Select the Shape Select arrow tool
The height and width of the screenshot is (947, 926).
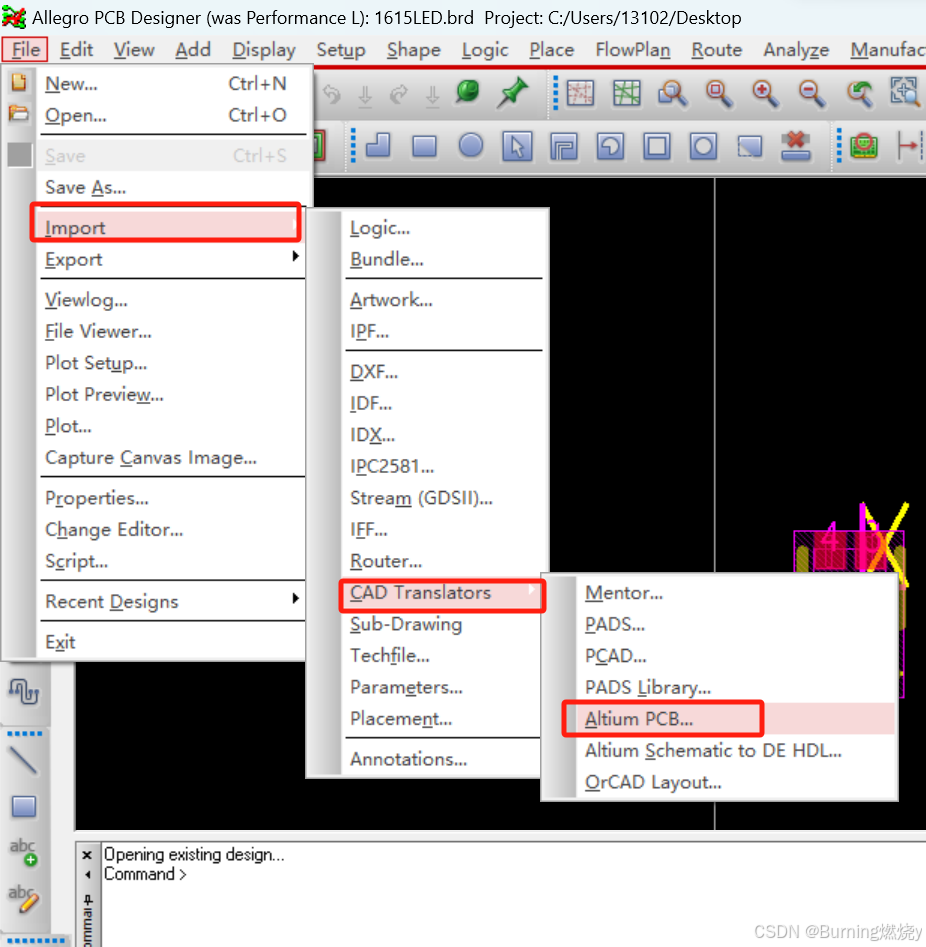[517, 146]
